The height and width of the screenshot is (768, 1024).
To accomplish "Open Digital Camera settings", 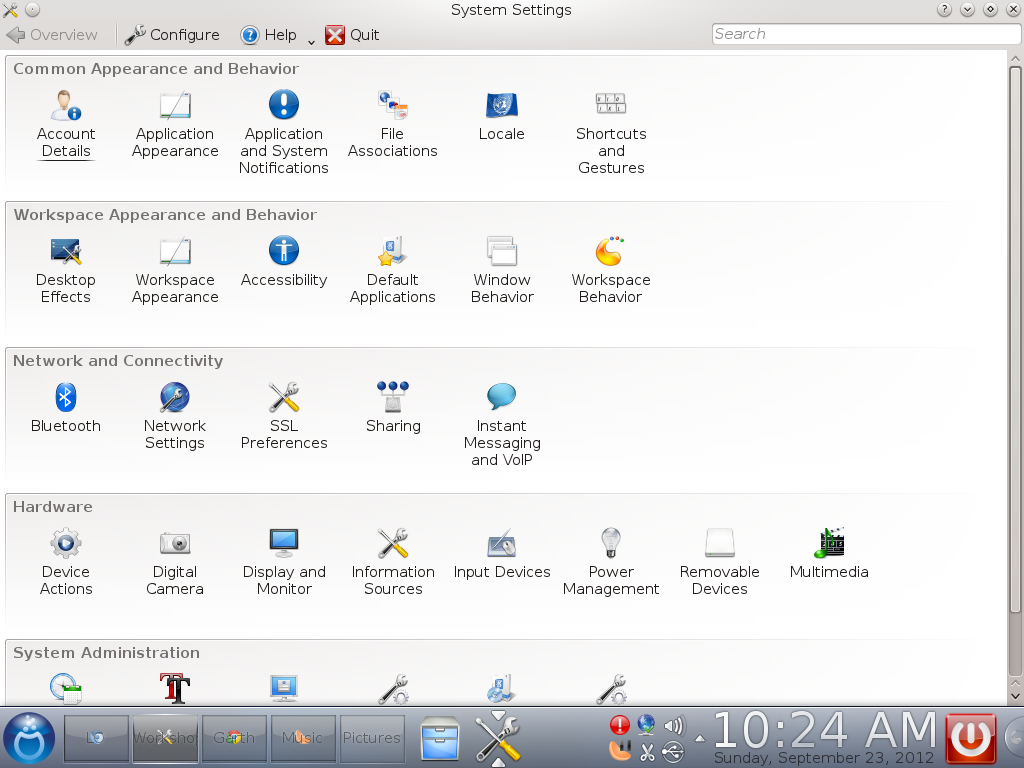I will 175,562.
